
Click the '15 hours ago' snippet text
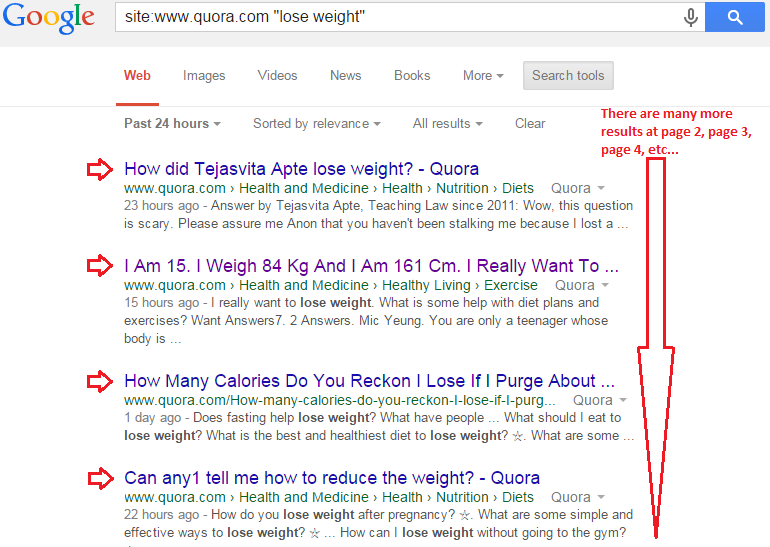coord(162,303)
